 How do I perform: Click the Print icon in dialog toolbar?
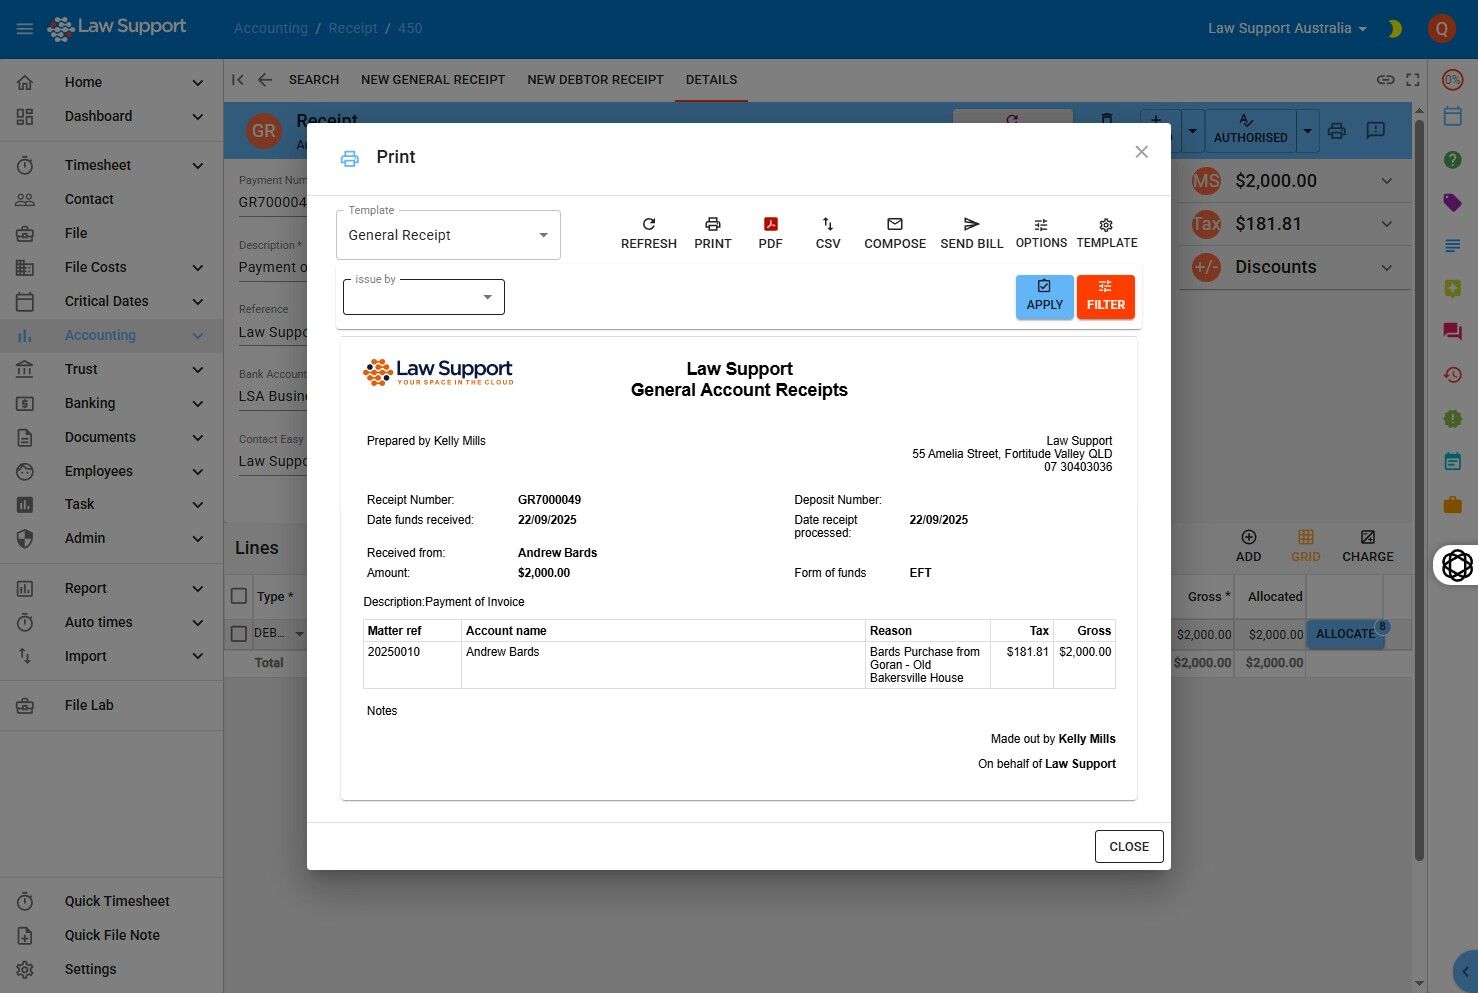(x=713, y=233)
